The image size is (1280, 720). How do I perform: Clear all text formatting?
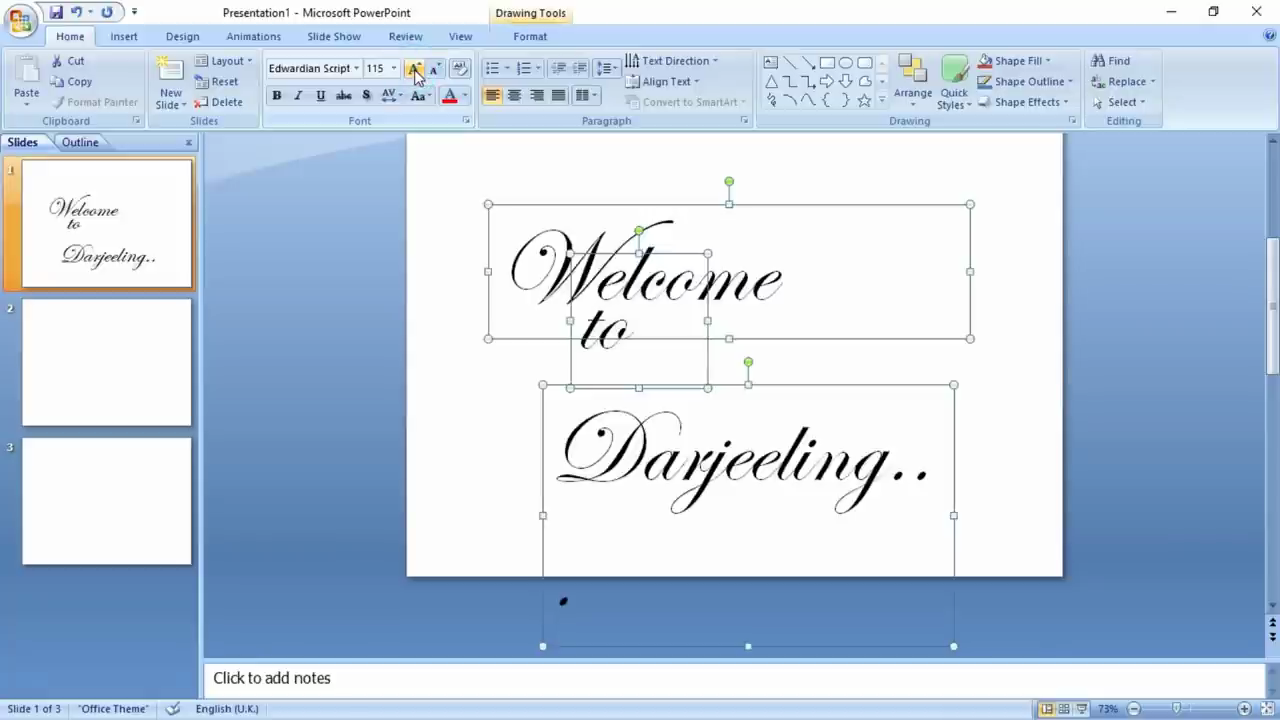pos(460,68)
